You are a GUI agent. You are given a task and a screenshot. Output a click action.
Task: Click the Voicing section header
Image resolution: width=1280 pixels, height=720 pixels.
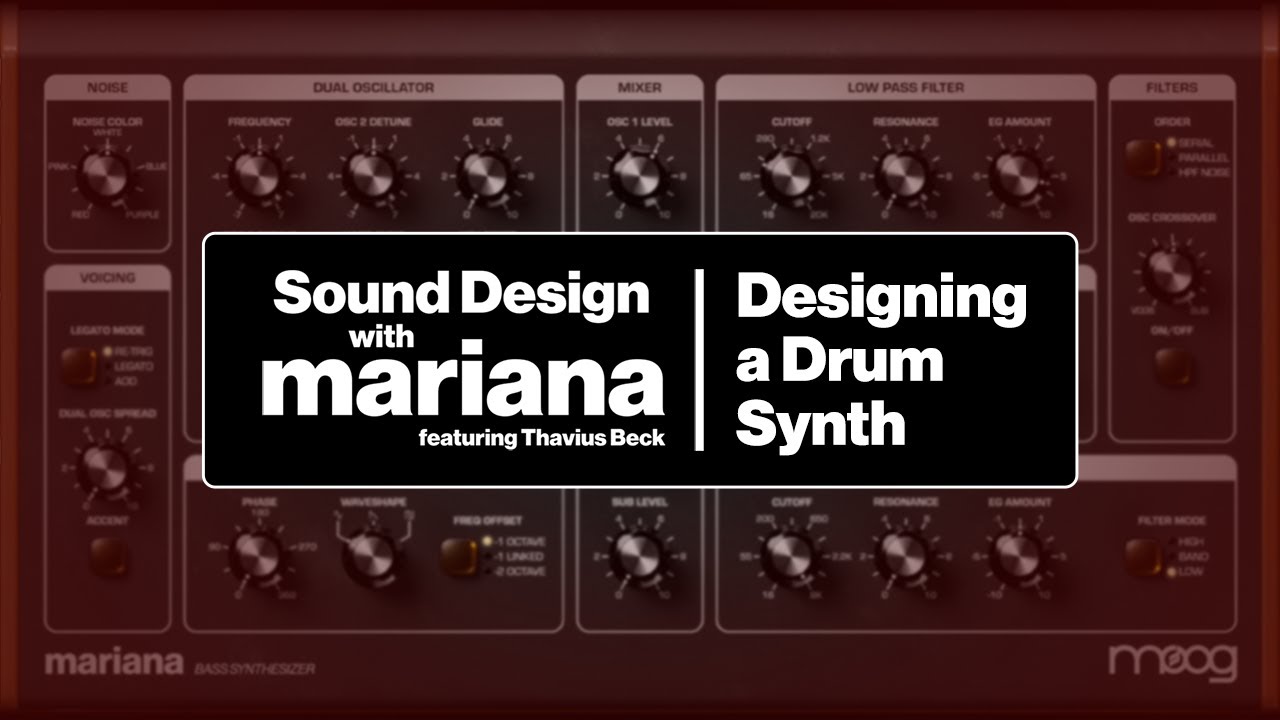106,278
